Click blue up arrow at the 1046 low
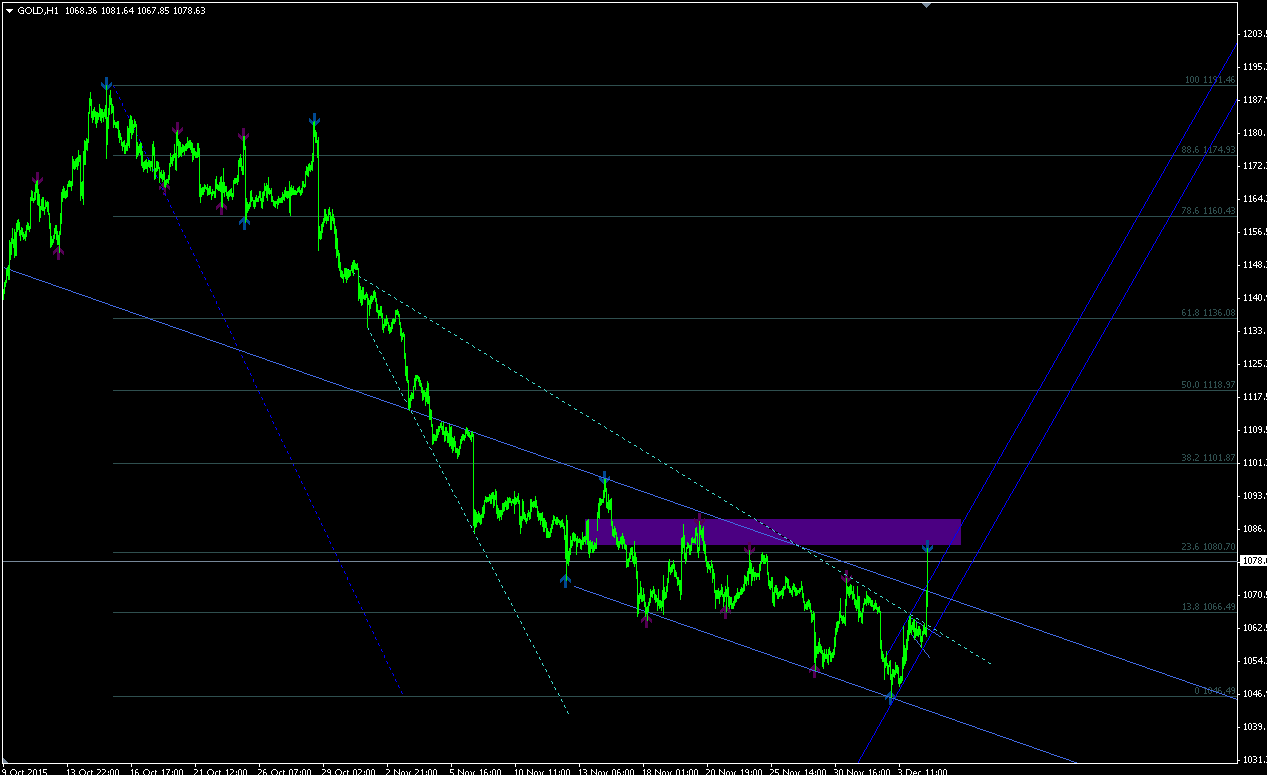This screenshot has height=775, width=1267. [890, 698]
